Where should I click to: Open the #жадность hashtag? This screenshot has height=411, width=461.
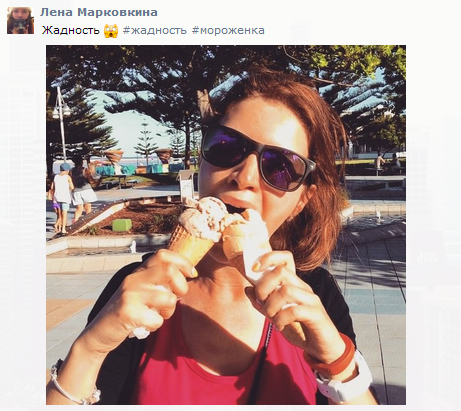tap(155, 30)
